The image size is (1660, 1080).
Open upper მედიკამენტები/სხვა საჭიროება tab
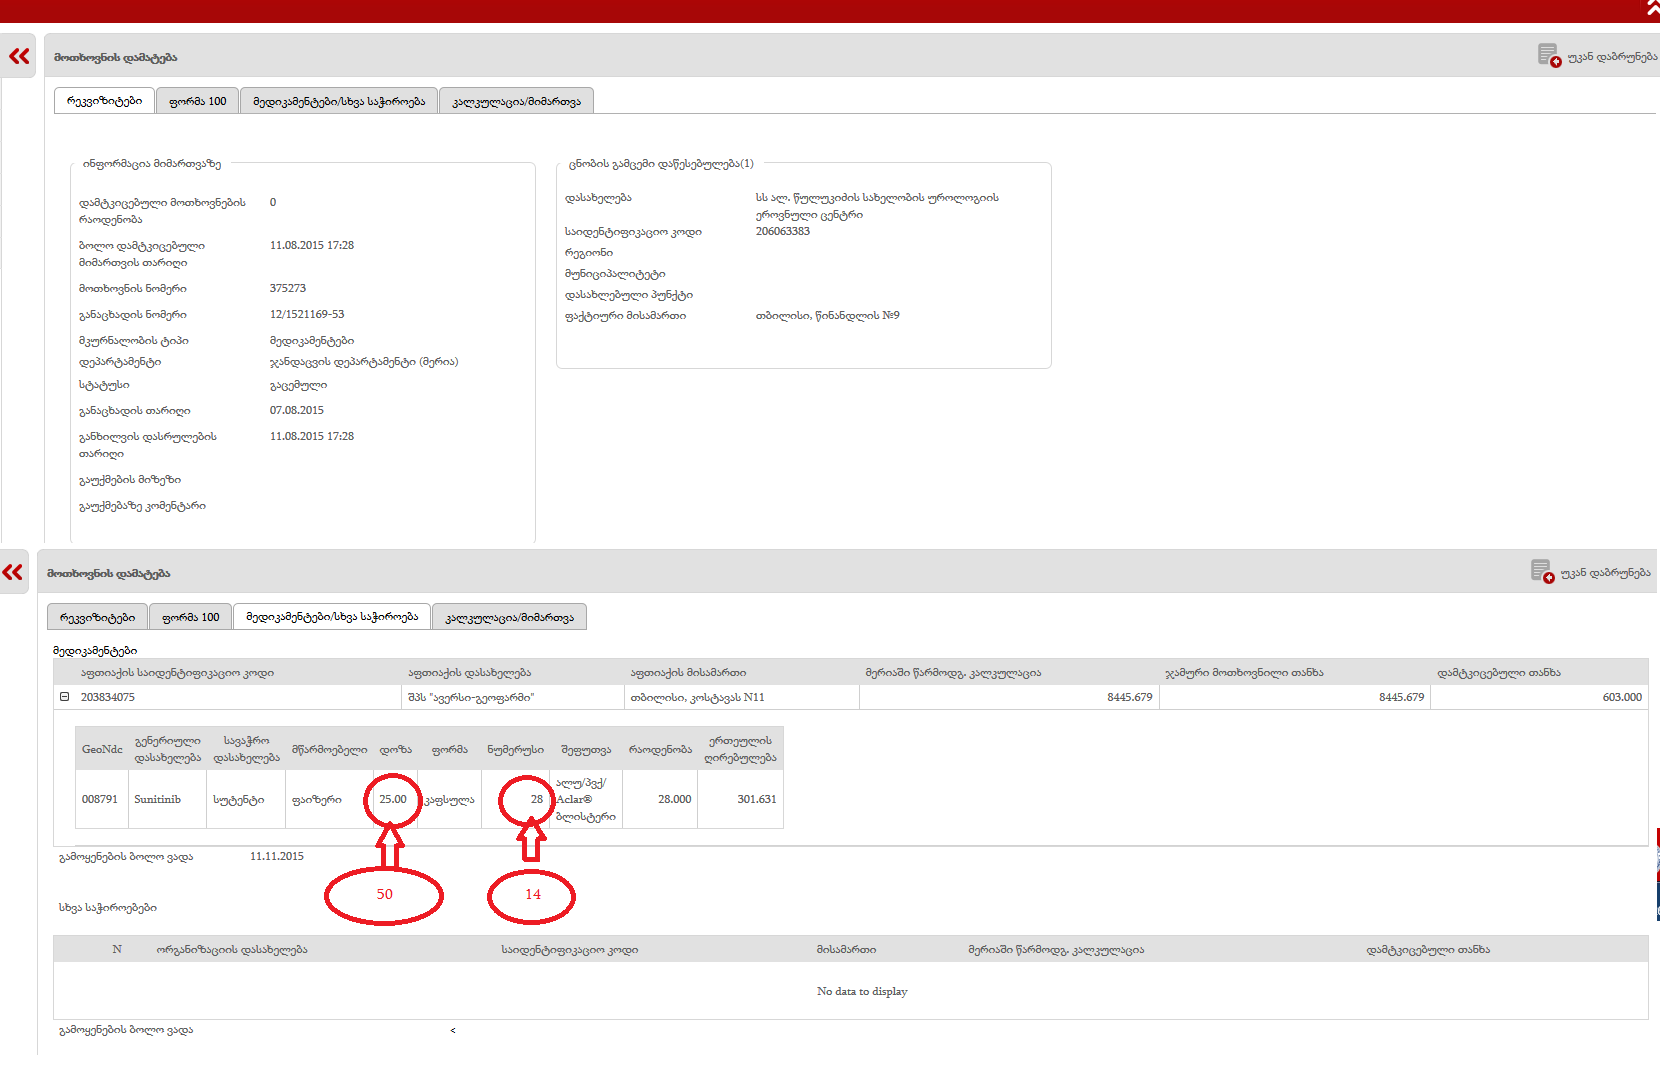pos(338,101)
